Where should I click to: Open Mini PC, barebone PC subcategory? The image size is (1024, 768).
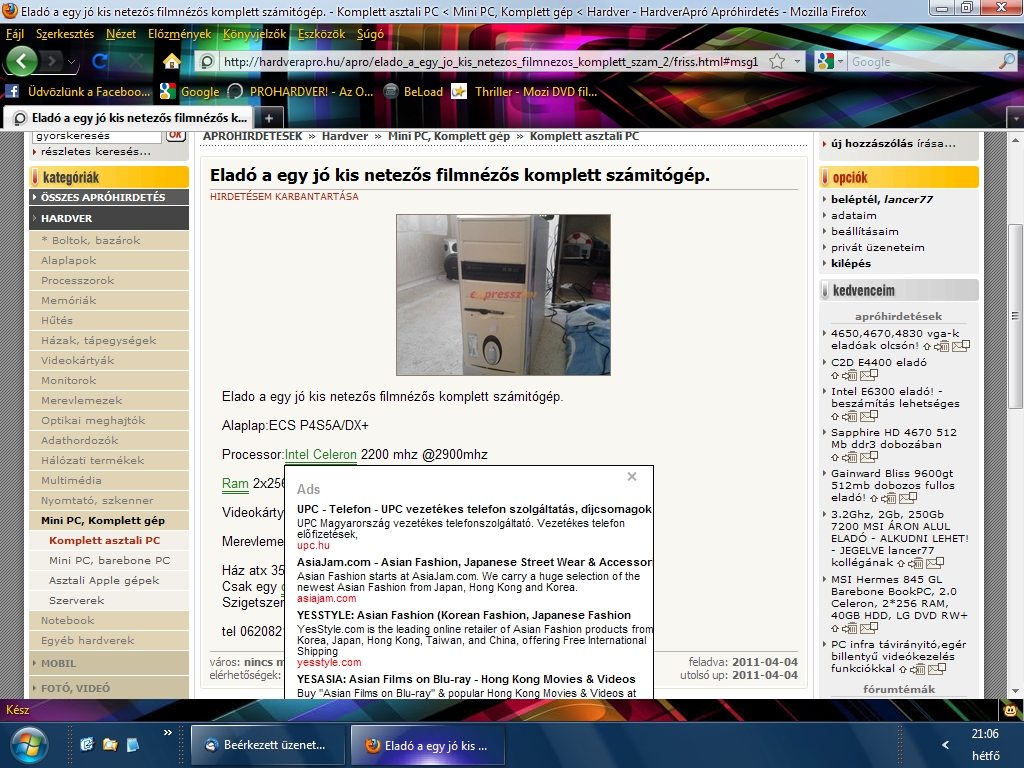point(110,560)
